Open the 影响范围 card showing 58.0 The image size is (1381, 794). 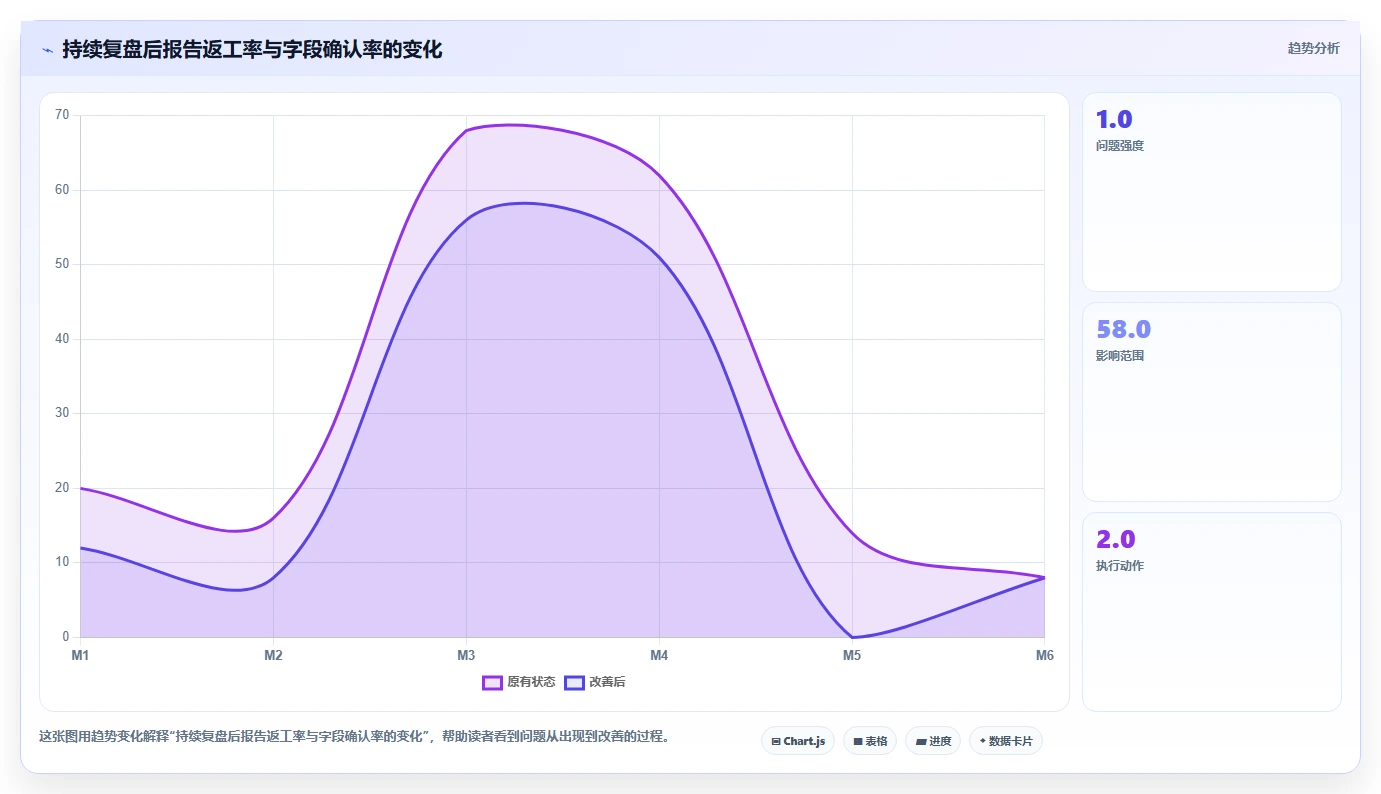tap(1211, 402)
